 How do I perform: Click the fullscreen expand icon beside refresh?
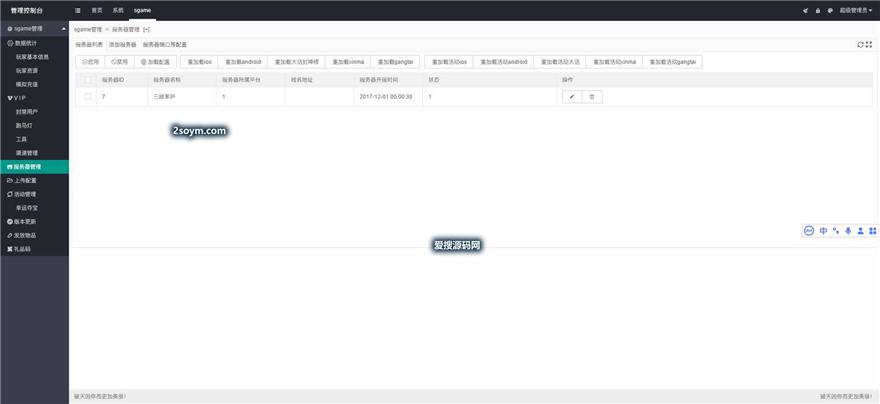coord(871,44)
